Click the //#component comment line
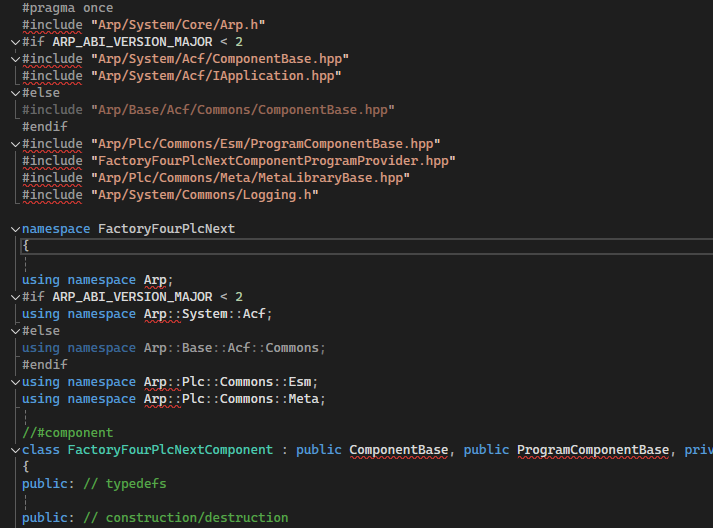 pos(68,433)
